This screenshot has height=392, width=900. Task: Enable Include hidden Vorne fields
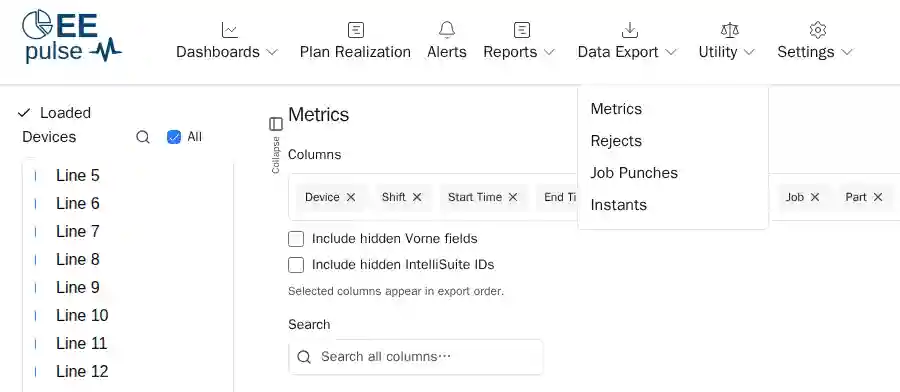(x=296, y=239)
